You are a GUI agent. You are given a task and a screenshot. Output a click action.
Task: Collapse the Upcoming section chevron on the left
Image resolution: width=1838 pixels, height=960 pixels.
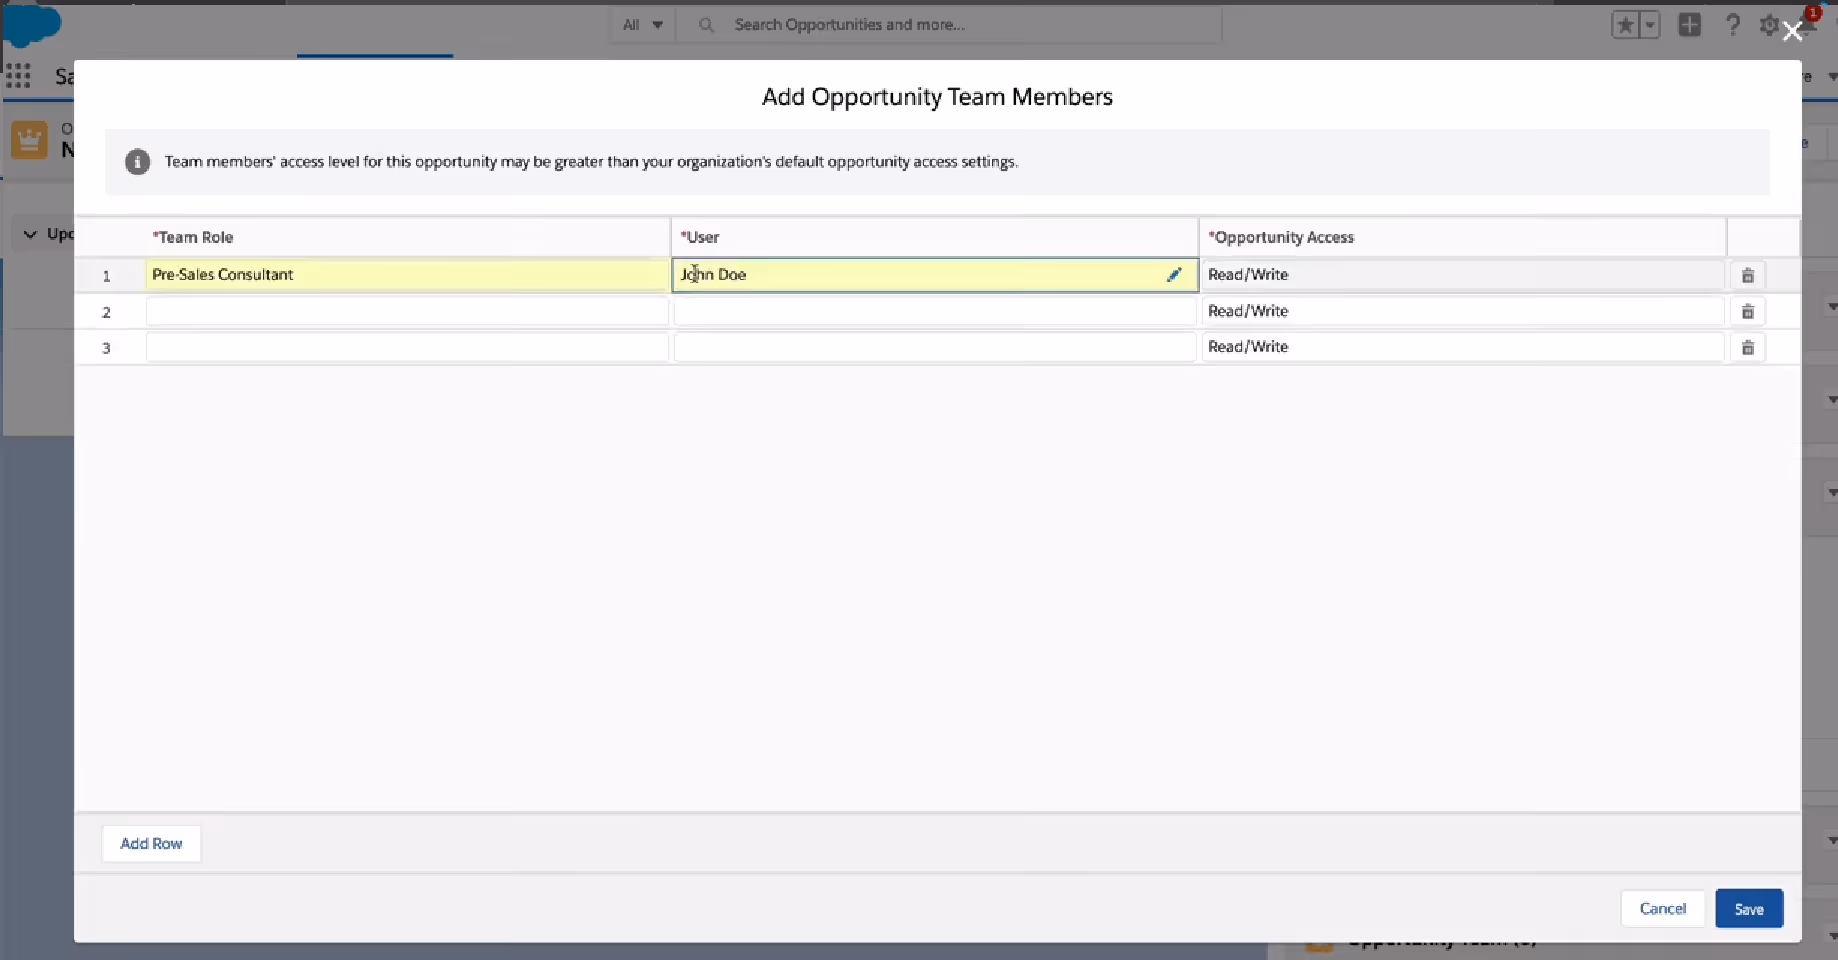pyautogui.click(x=29, y=234)
